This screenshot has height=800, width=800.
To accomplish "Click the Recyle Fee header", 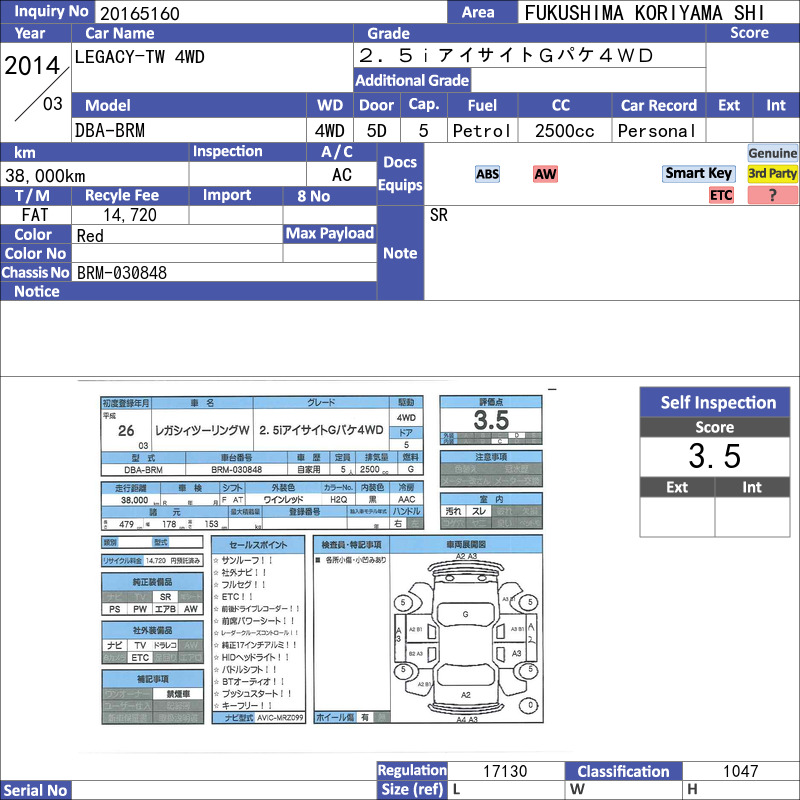I will coord(130,195).
